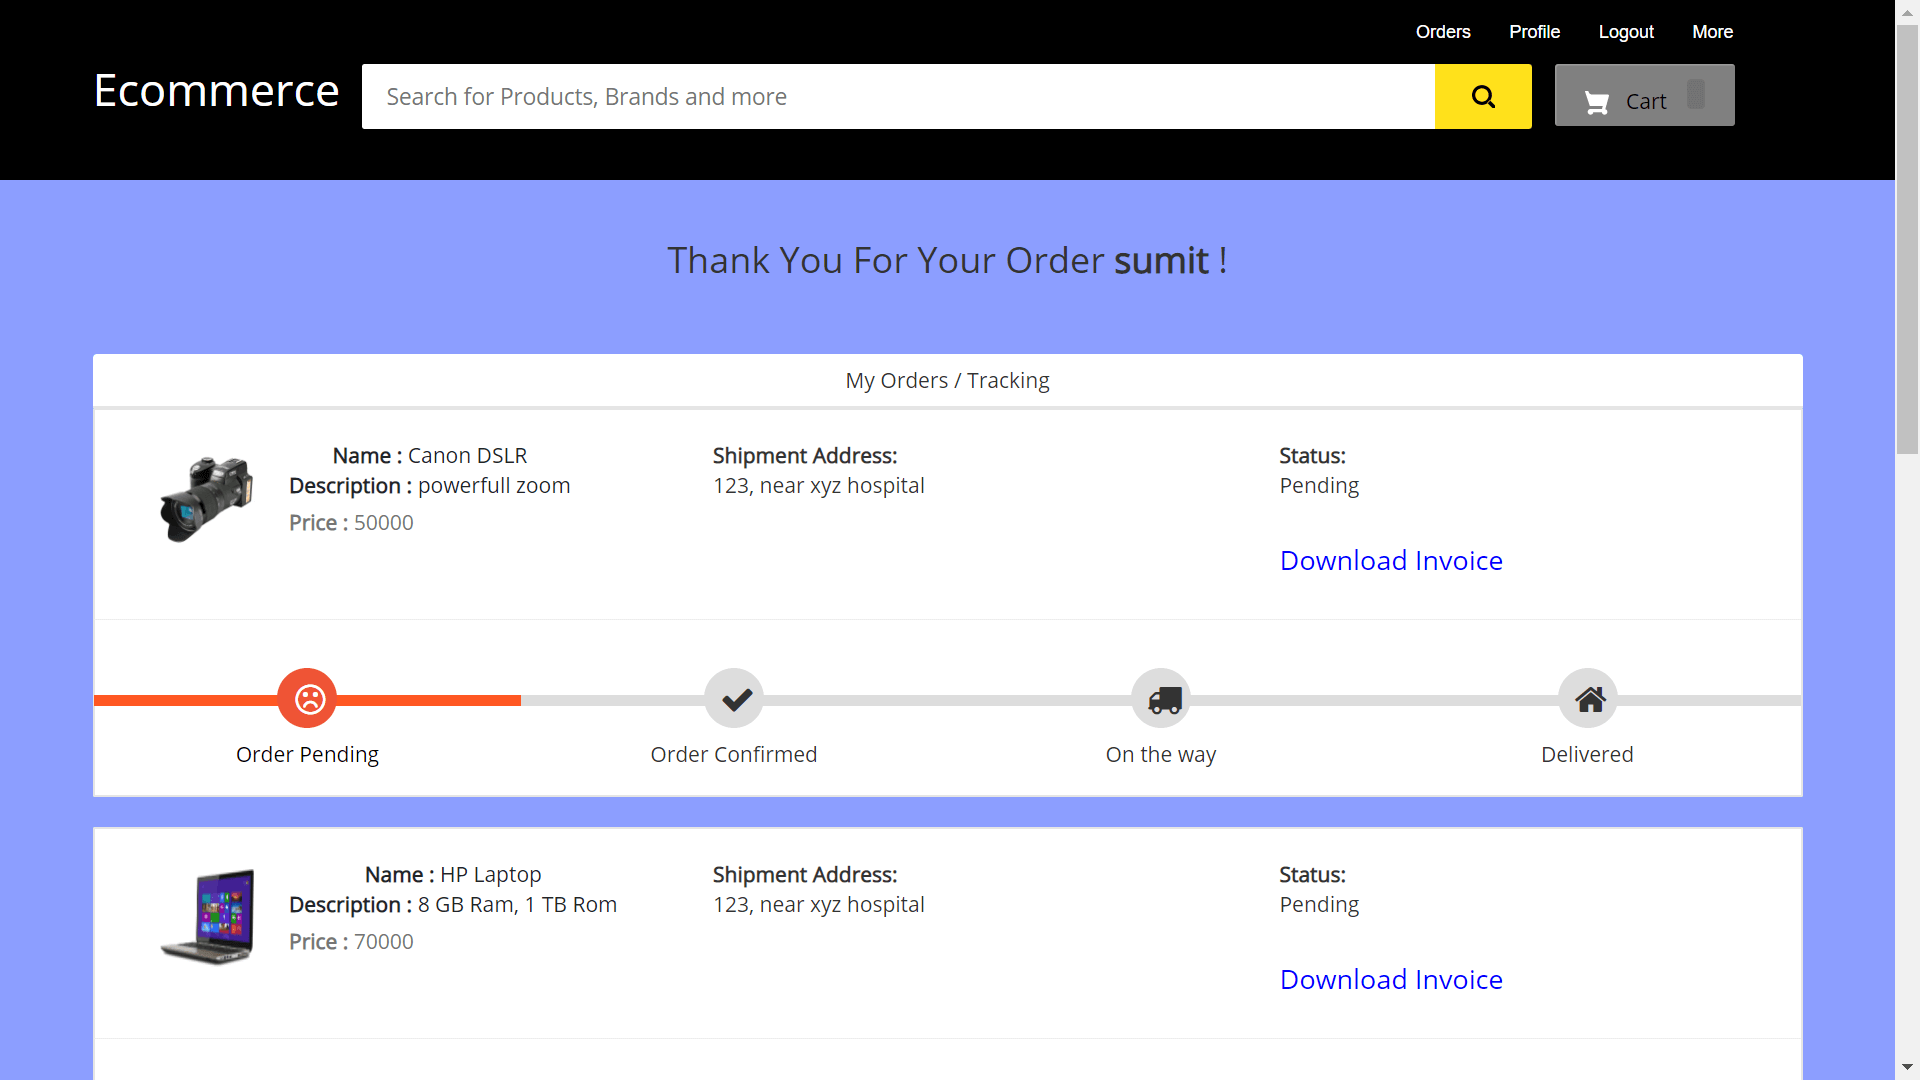
Task: Click the Order Pending status indicator toggle
Action: pyautogui.click(x=307, y=698)
